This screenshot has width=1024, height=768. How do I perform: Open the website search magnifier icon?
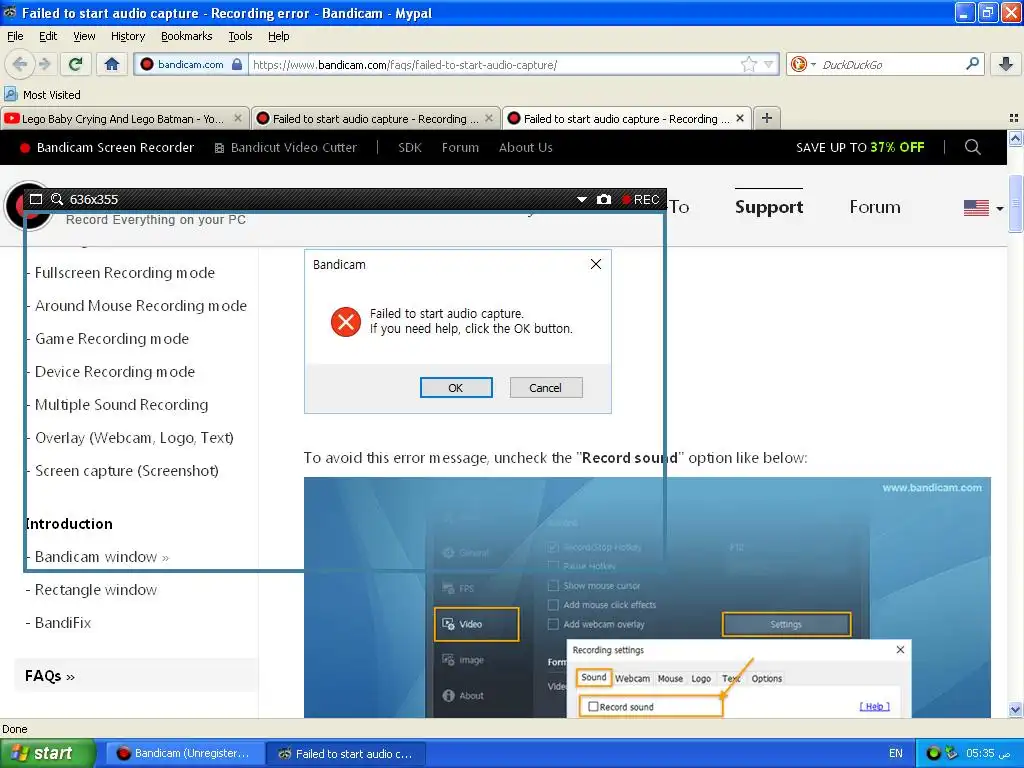[x=972, y=148]
